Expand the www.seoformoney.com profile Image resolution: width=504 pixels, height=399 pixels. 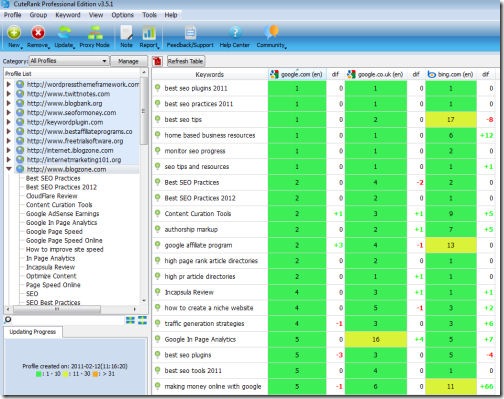coord(9,113)
